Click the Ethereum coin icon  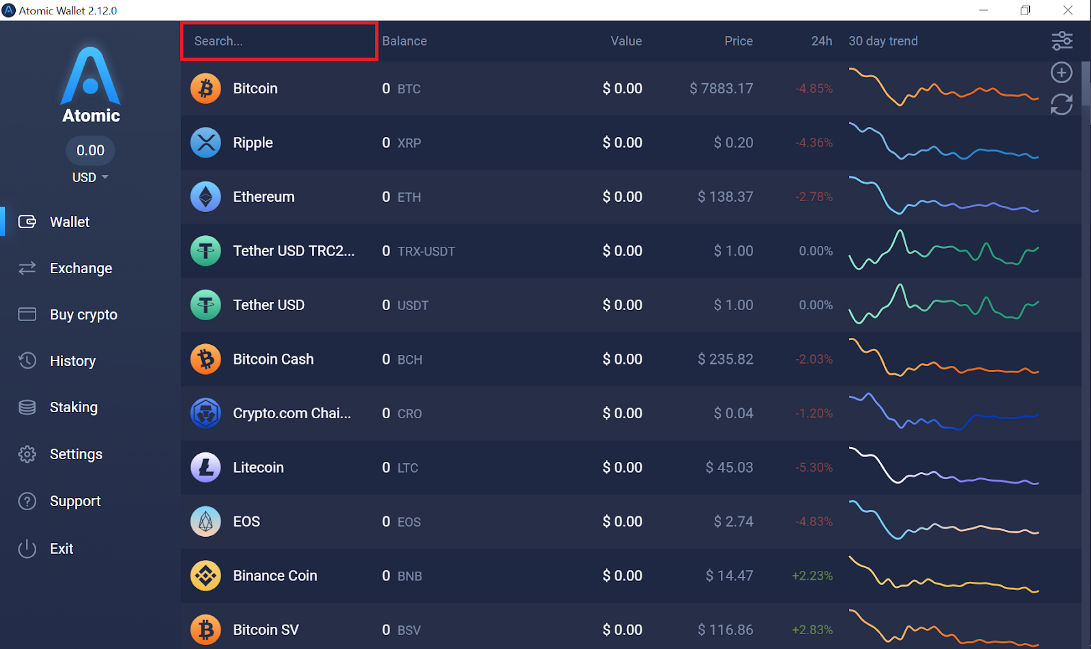tap(205, 197)
